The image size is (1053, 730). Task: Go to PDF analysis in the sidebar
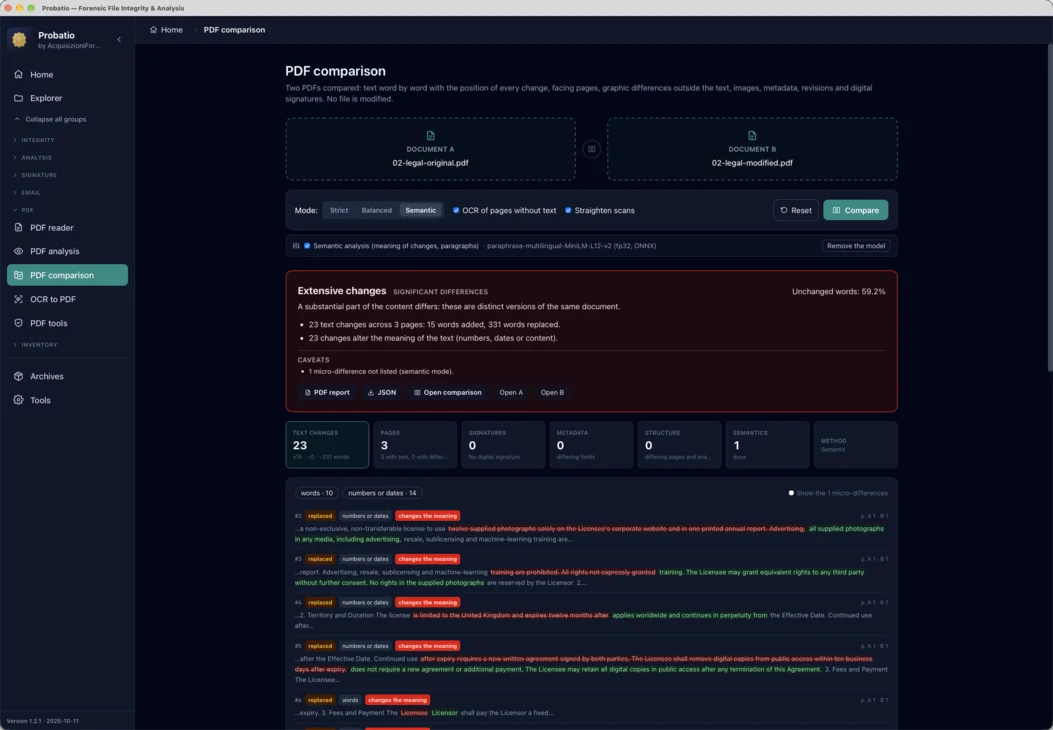point(67,251)
